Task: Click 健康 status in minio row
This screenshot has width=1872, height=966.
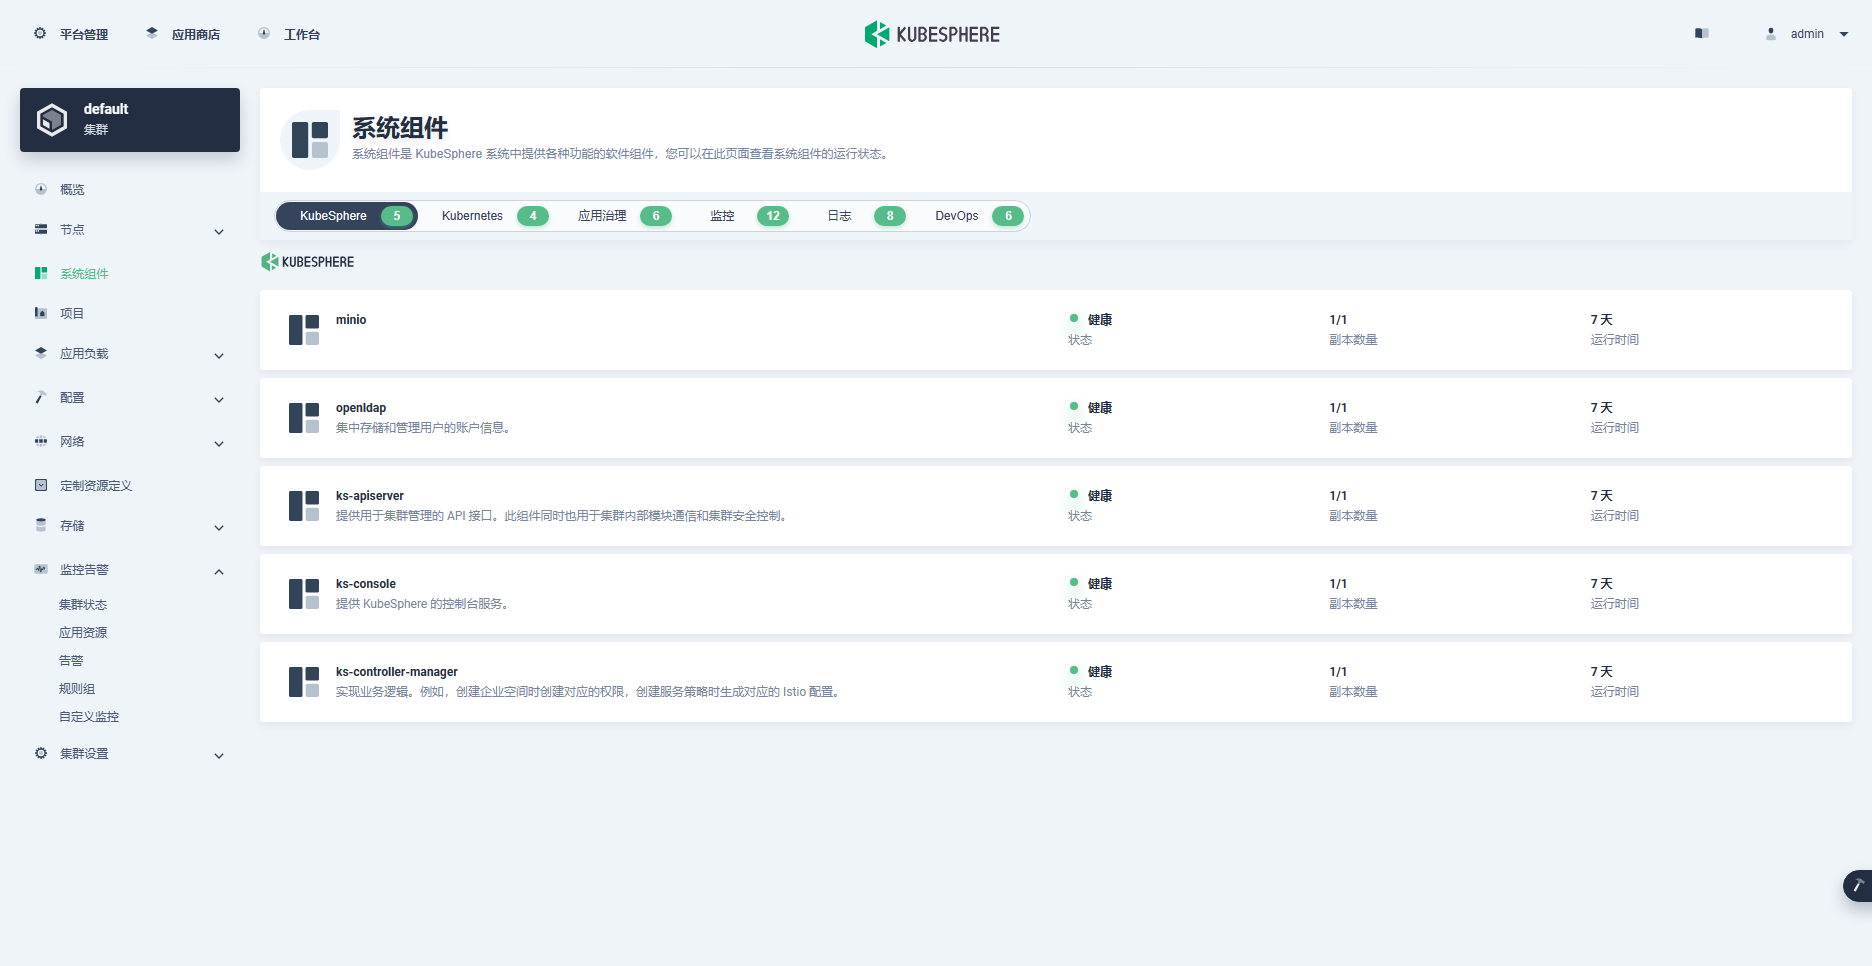Action: [1100, 320]
